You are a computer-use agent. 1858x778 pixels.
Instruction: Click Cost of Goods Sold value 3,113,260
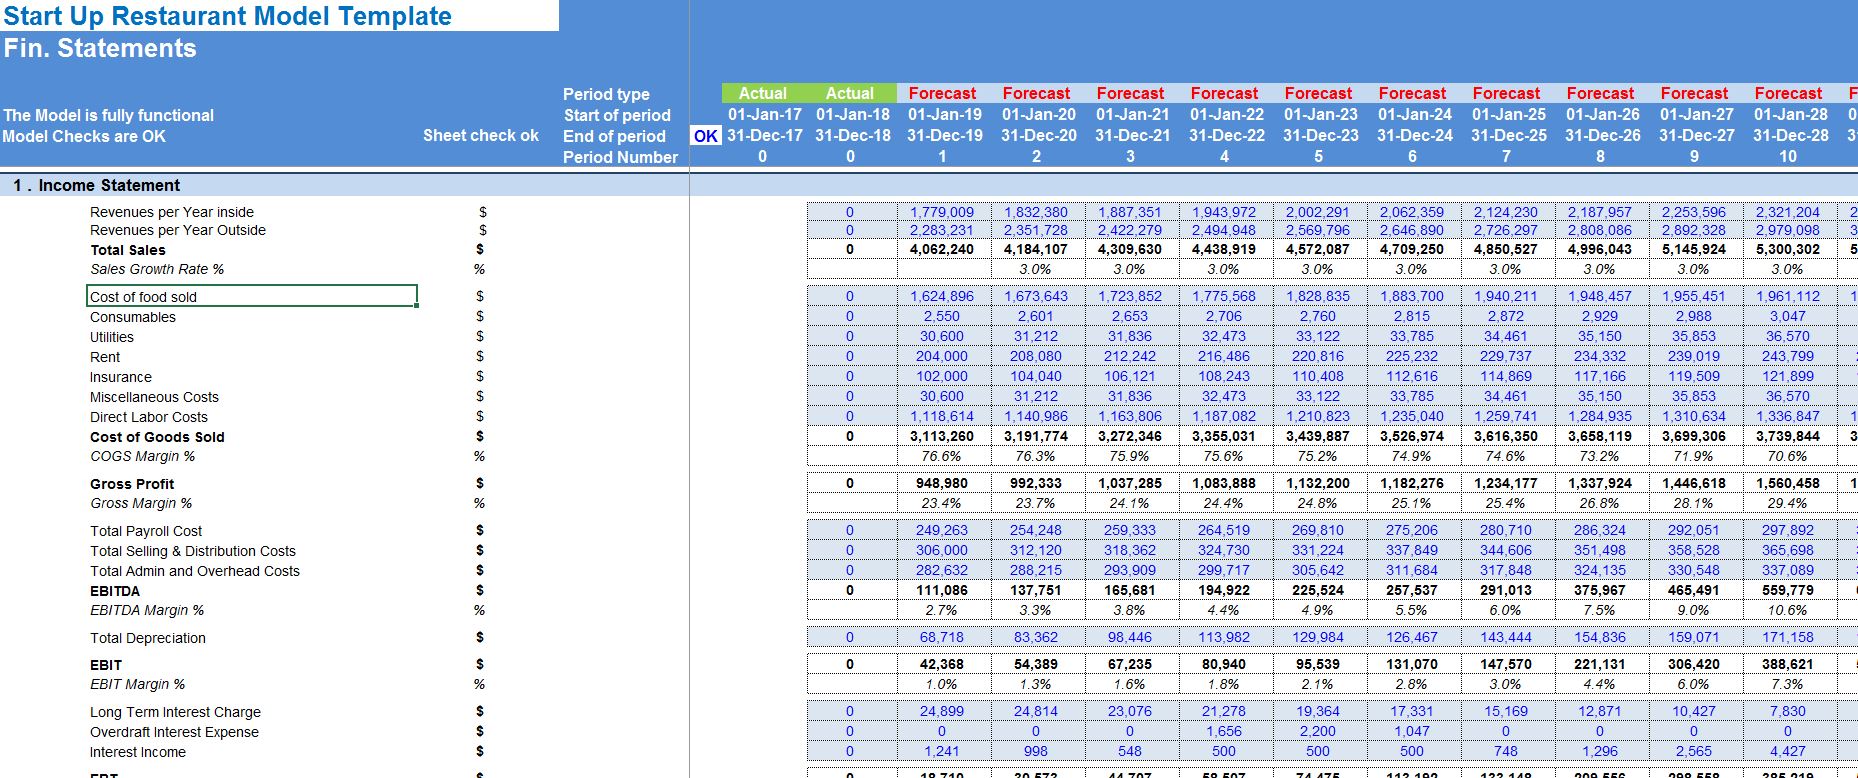click(942, 436)
